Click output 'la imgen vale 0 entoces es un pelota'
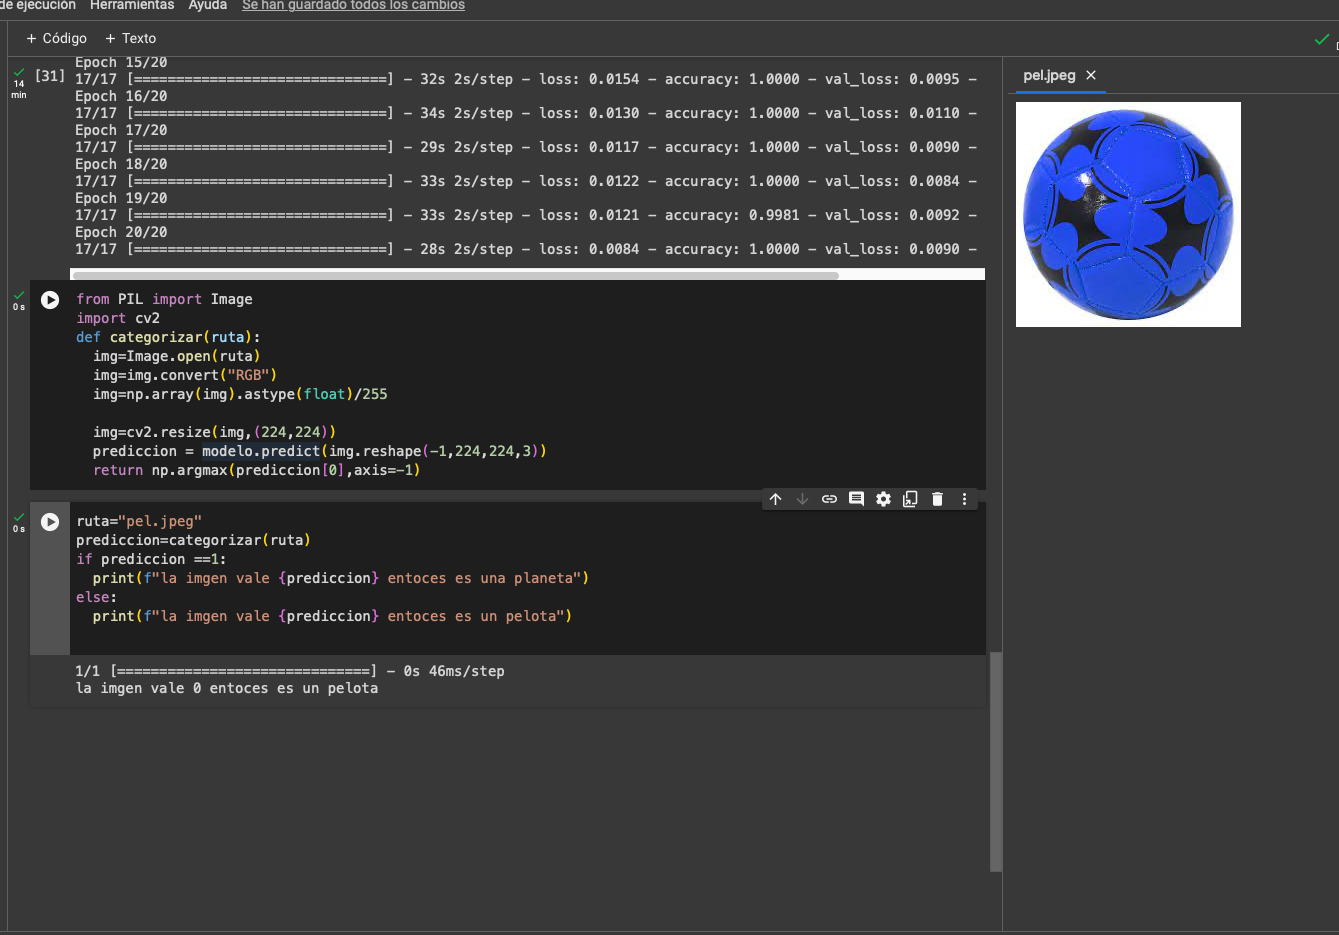The image size is (1339, 935). tap(227, 688)
